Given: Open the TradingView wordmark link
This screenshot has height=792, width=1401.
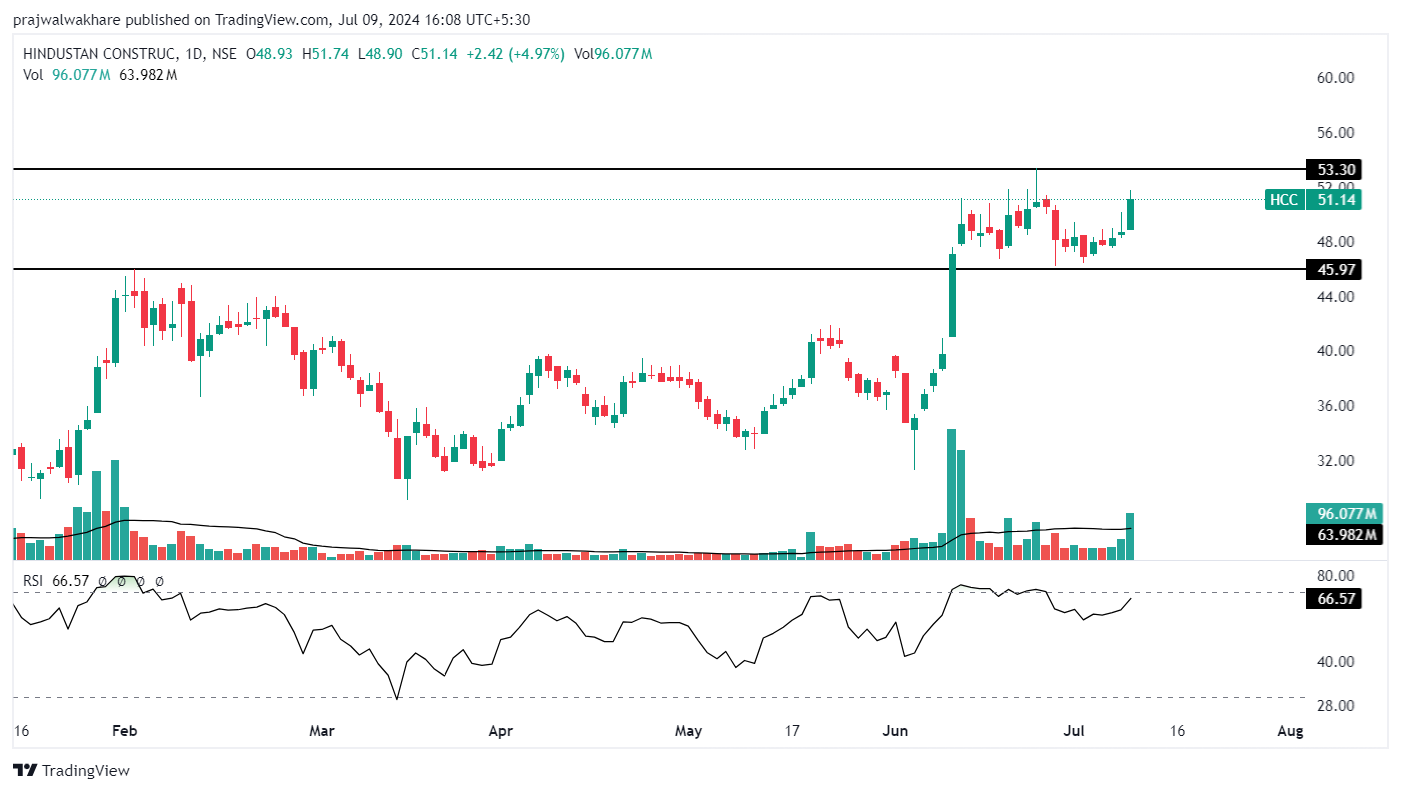Looking at the screenshot, I should pos(86,771).
